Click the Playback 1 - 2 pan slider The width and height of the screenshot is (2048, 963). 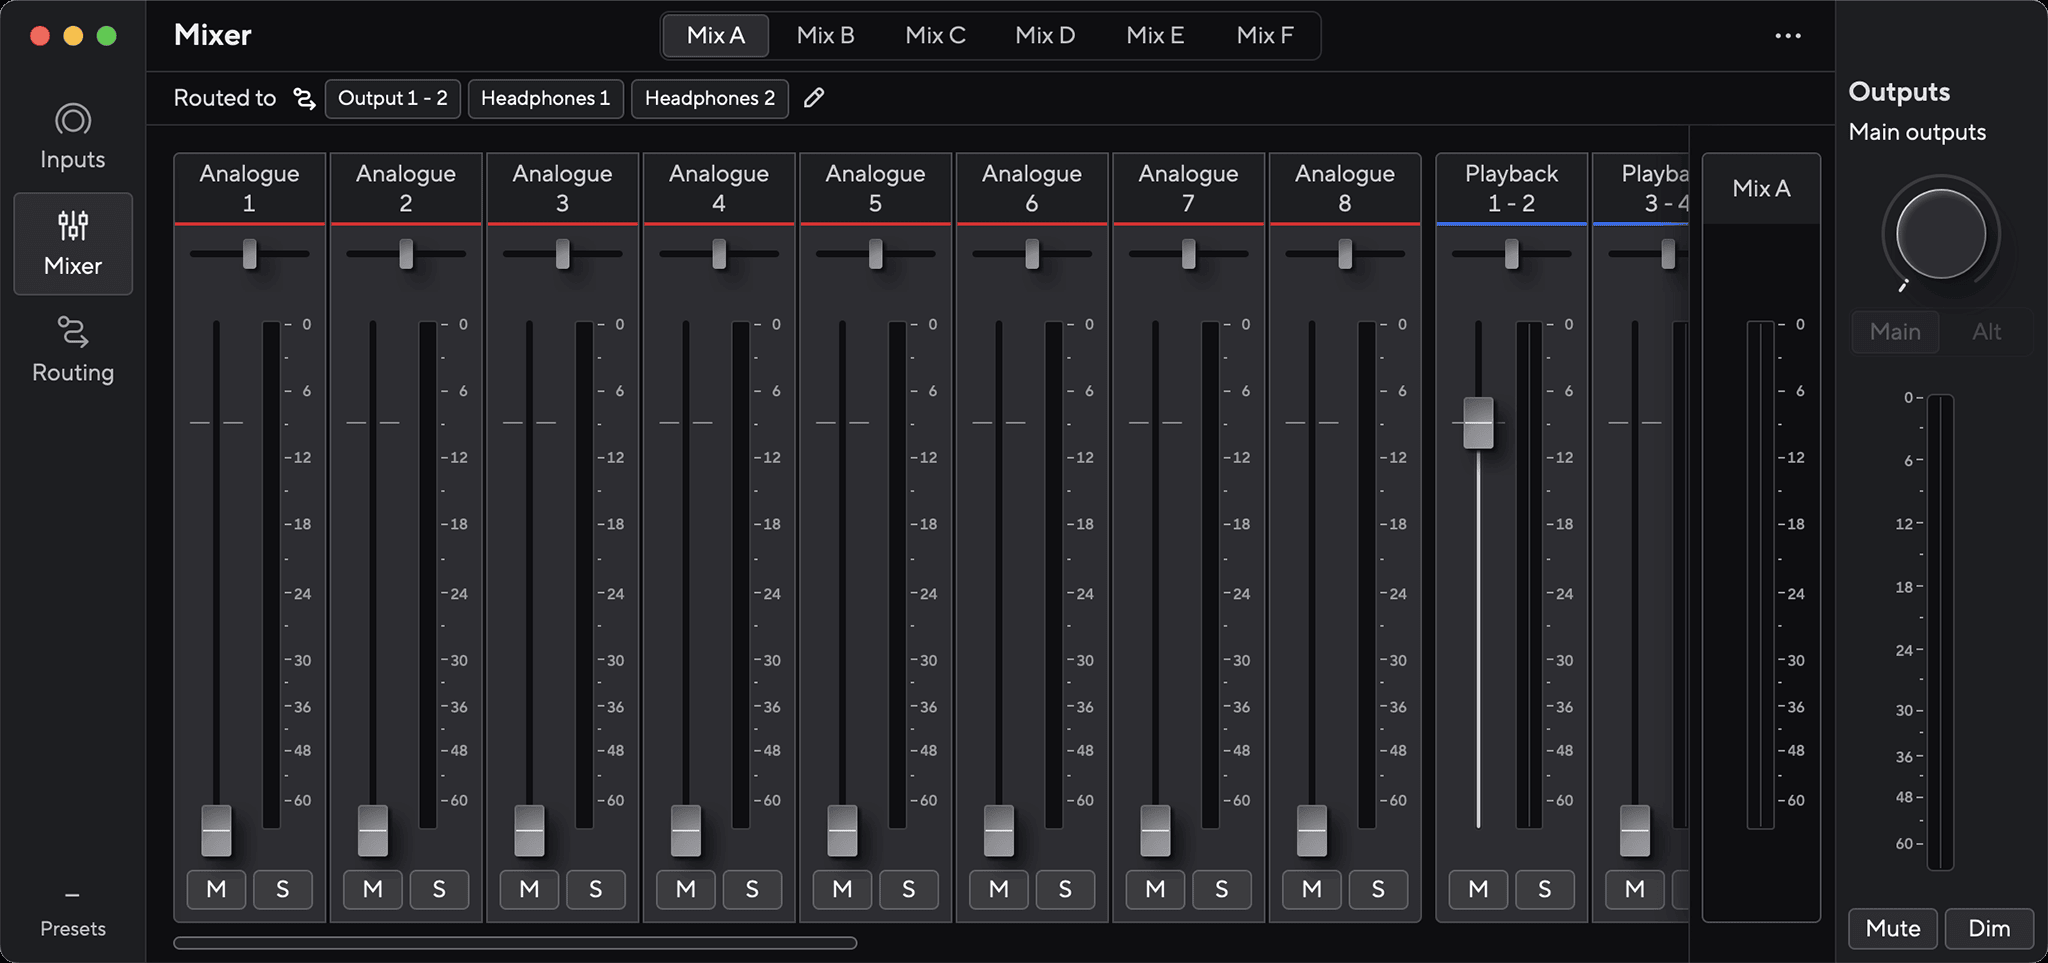coord(1511,254)
